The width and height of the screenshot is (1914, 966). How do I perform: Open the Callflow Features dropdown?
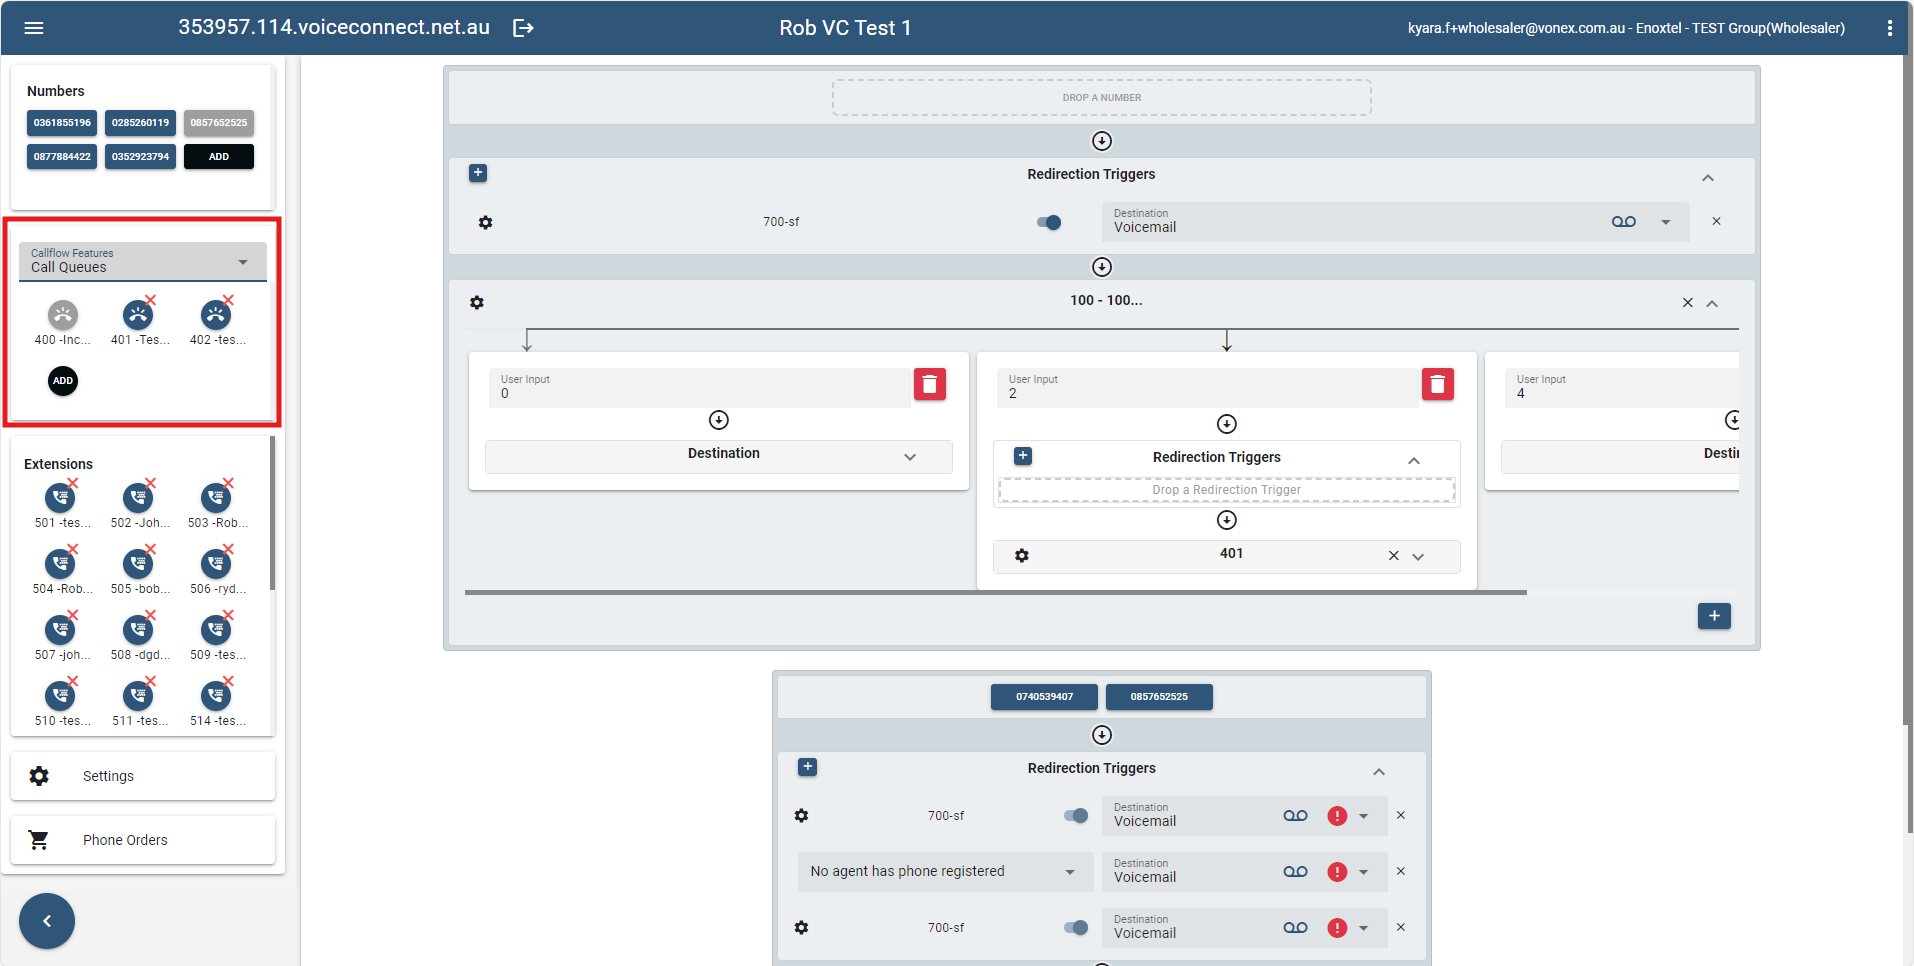tap(142, 261)
